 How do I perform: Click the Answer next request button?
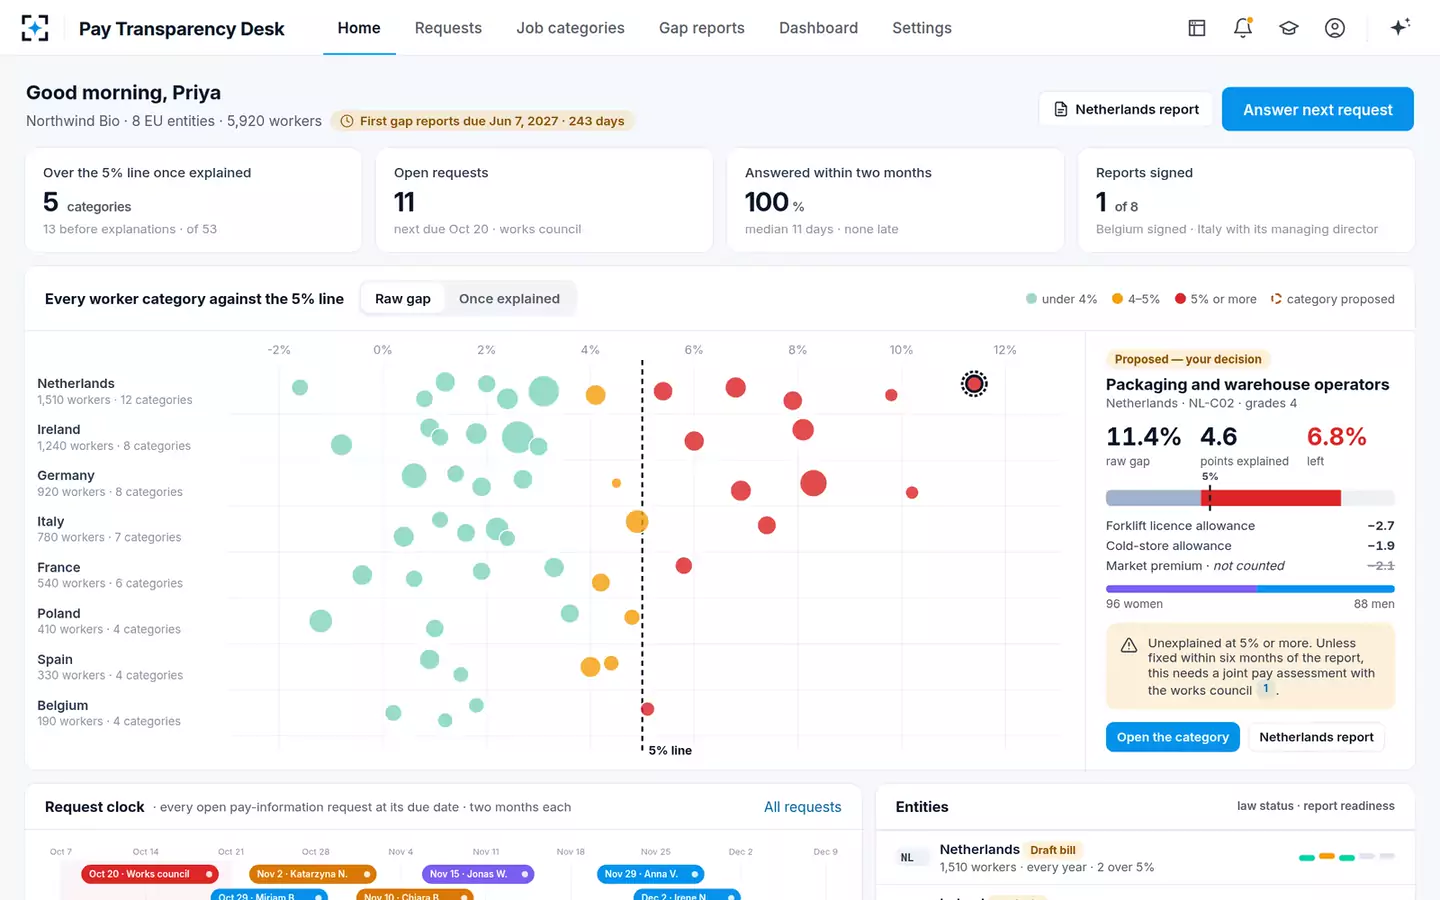[1317, 109]
